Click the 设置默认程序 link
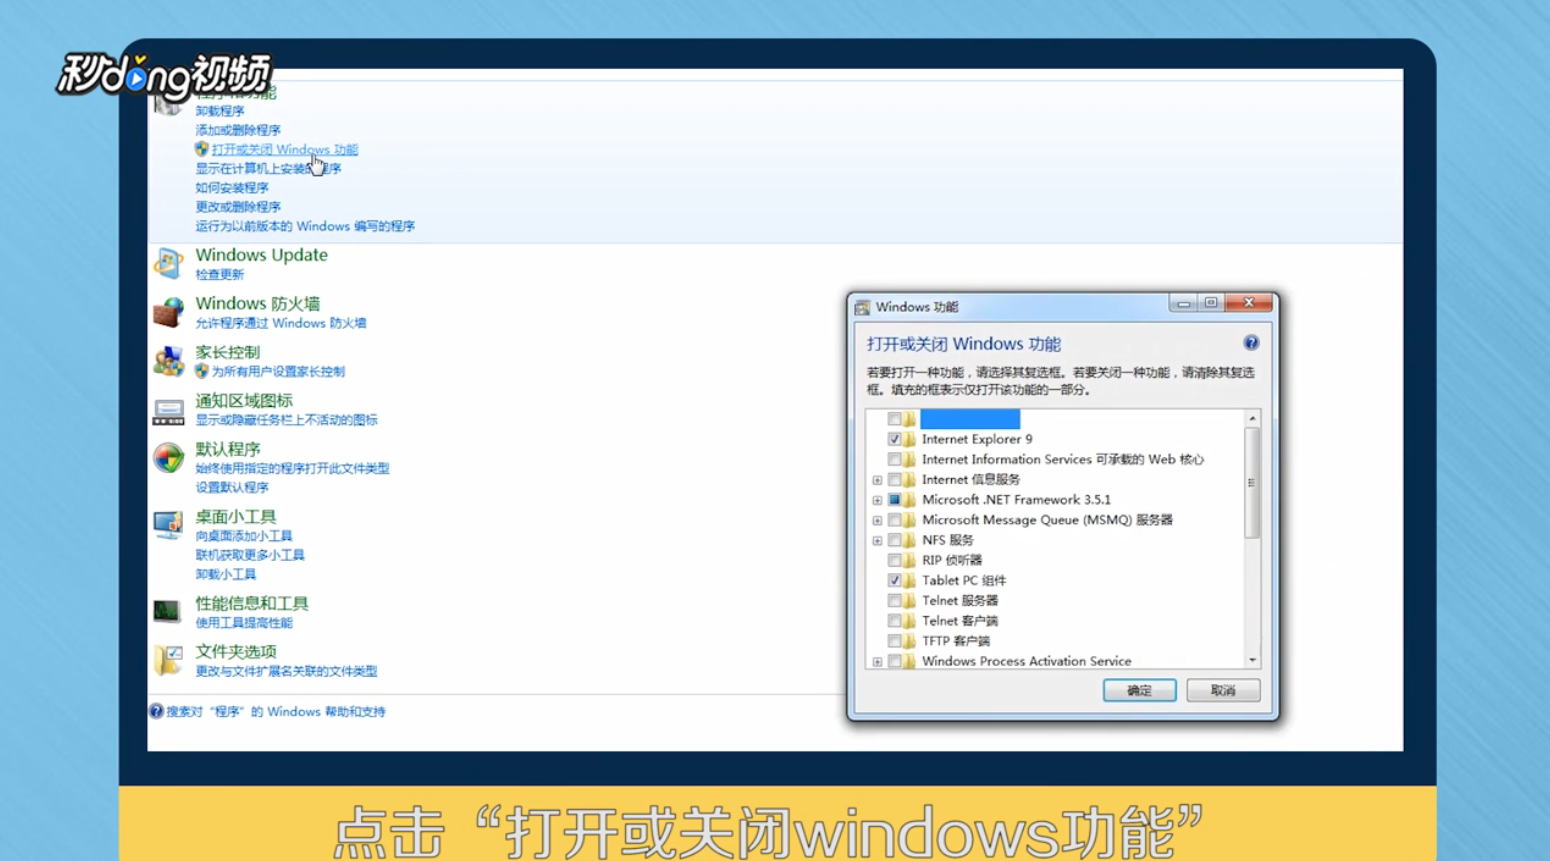 tap(232, 487)
